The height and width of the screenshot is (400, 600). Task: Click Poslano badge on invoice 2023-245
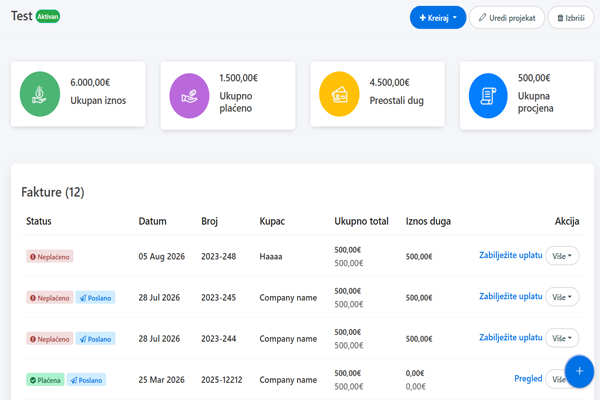click(x=95, y=297)
